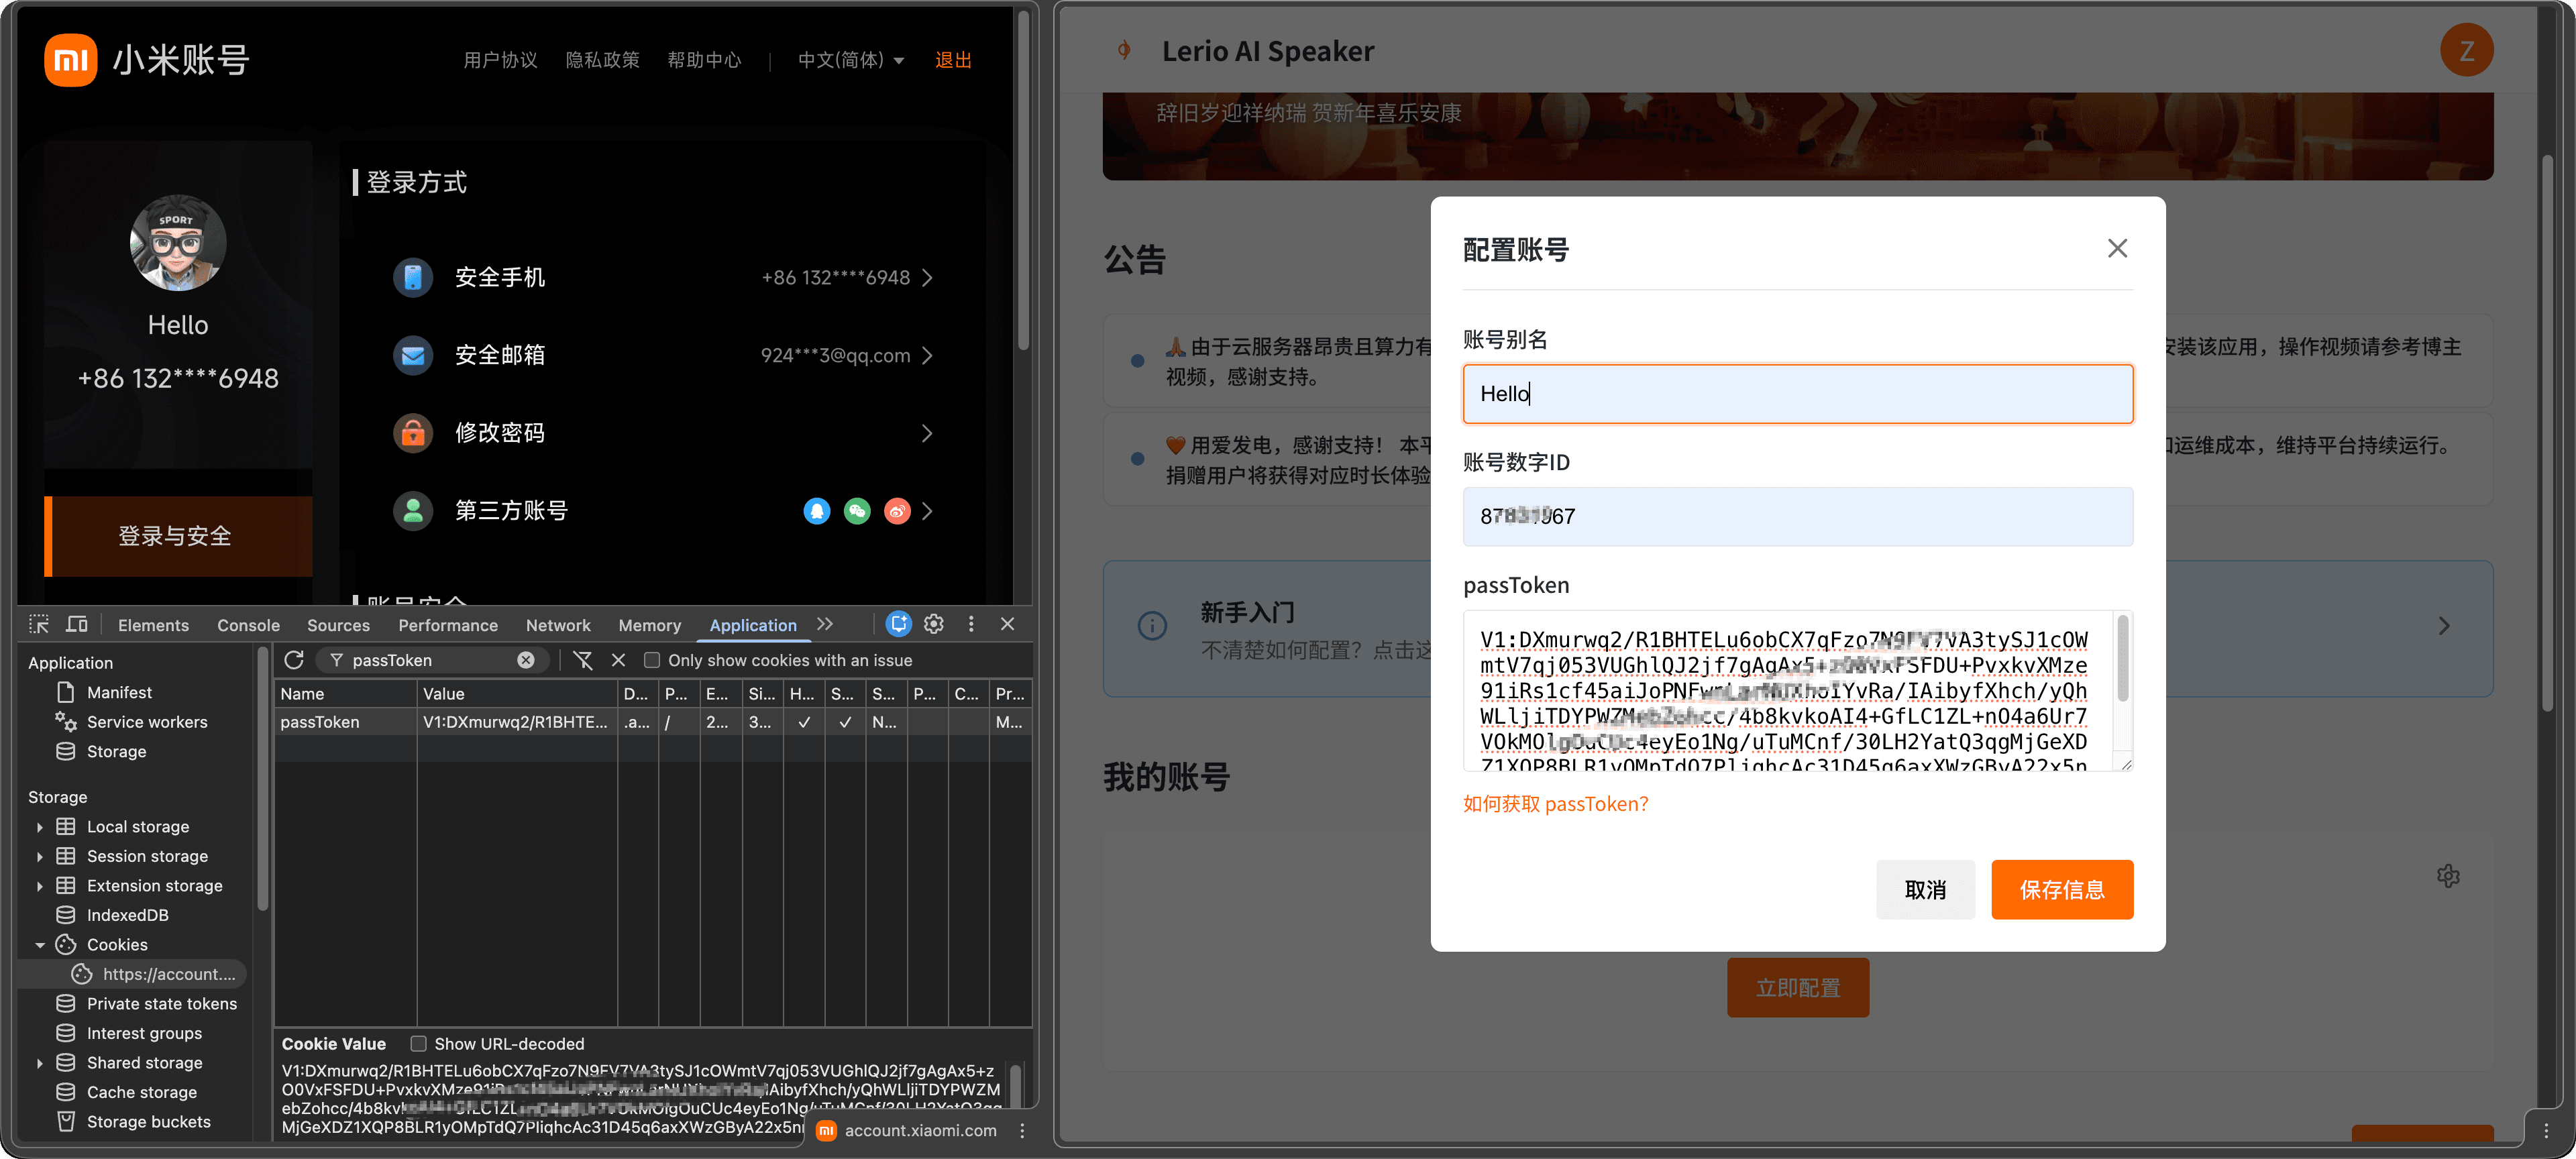This screenshot has height=1159, width=2576.
Task: Click the Weibo icon under 第三方账号
Action: click(x=896, y=511)
